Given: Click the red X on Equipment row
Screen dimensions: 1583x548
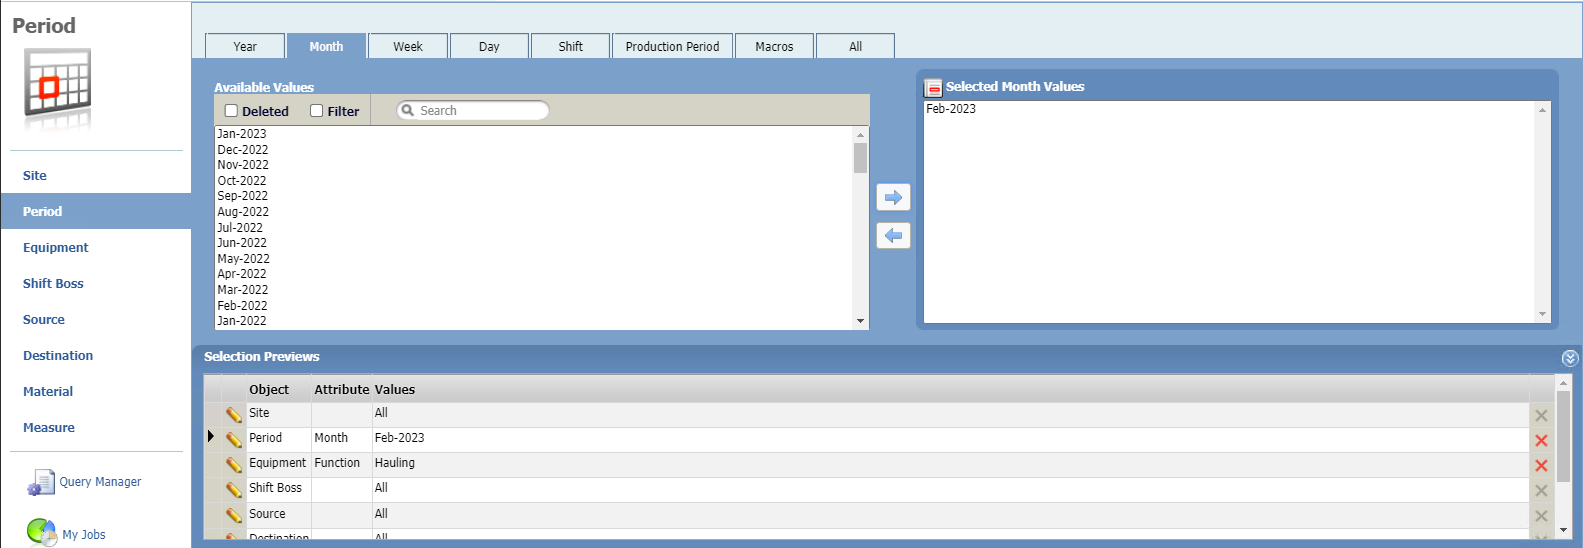Looking at the screenshot, I should [x=1541, y=465].
